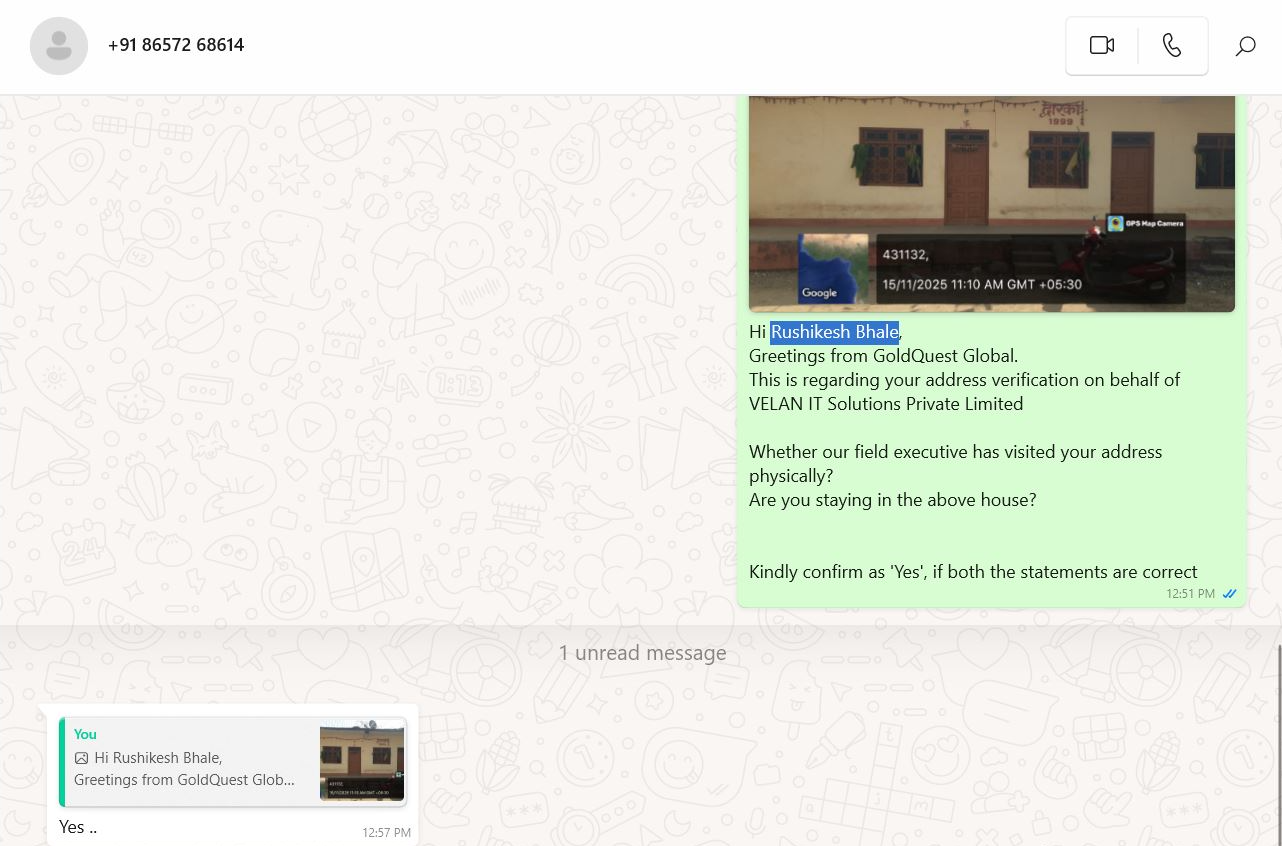The height and width of the screenshot is (846, 1282).
Task: Start a voice call using the phone icon
Action: [x=1172, y=46]
